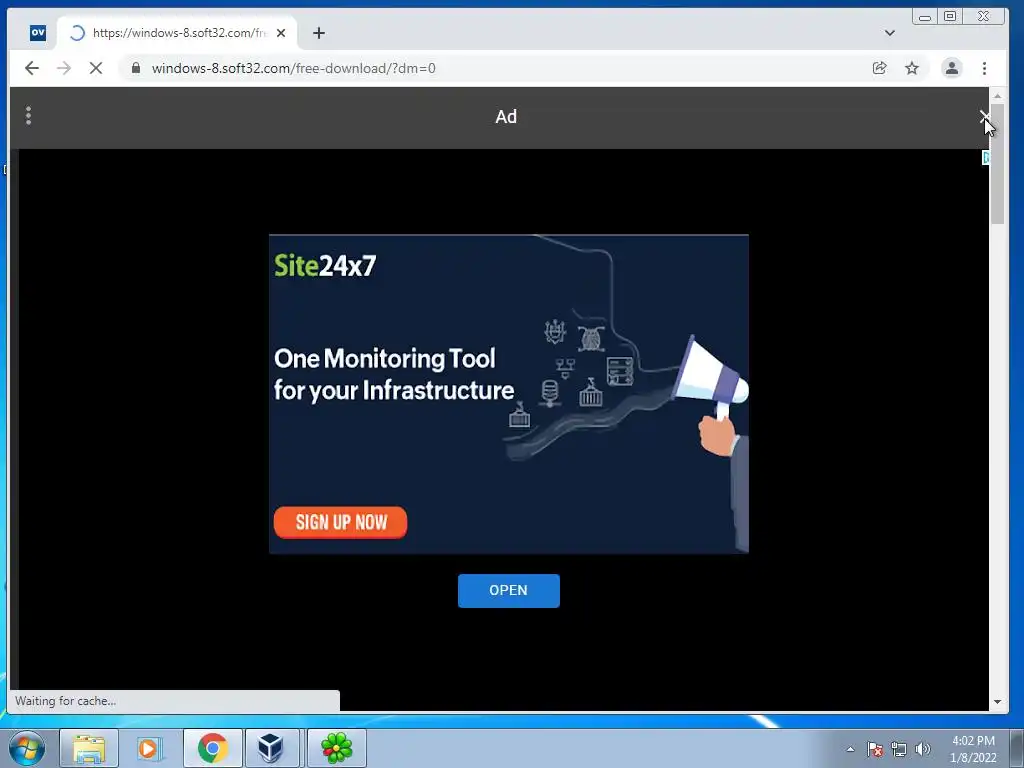Open the Chrome profile menu
This screenshot has width=1024, height=768.
click(952, 68)
